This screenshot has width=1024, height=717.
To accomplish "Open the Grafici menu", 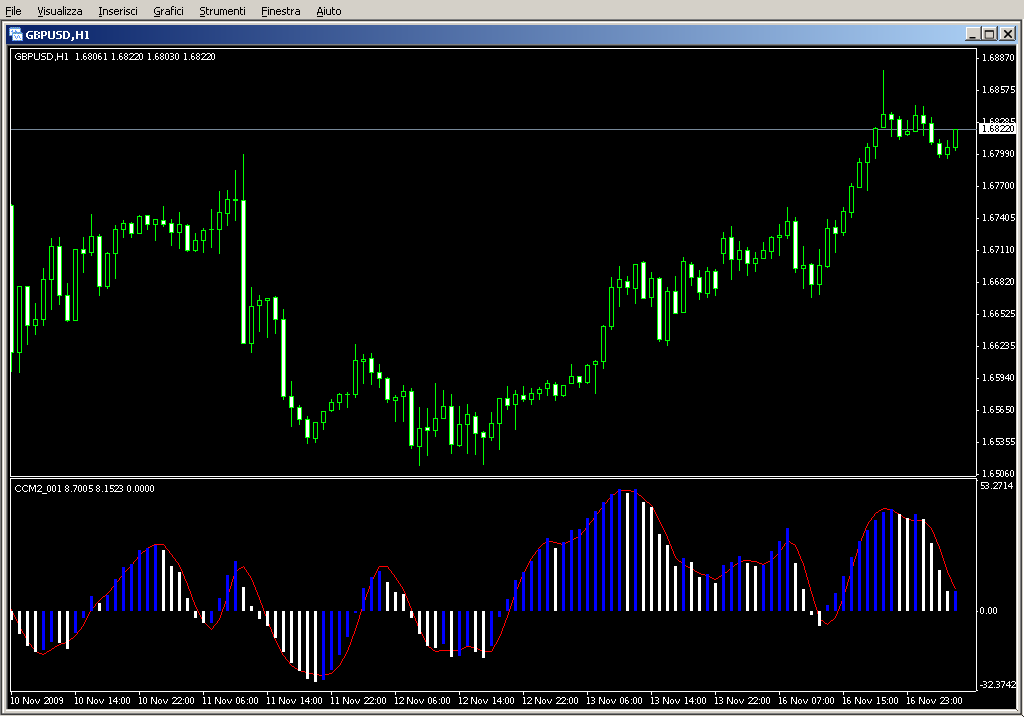I will tap(168, 11).
